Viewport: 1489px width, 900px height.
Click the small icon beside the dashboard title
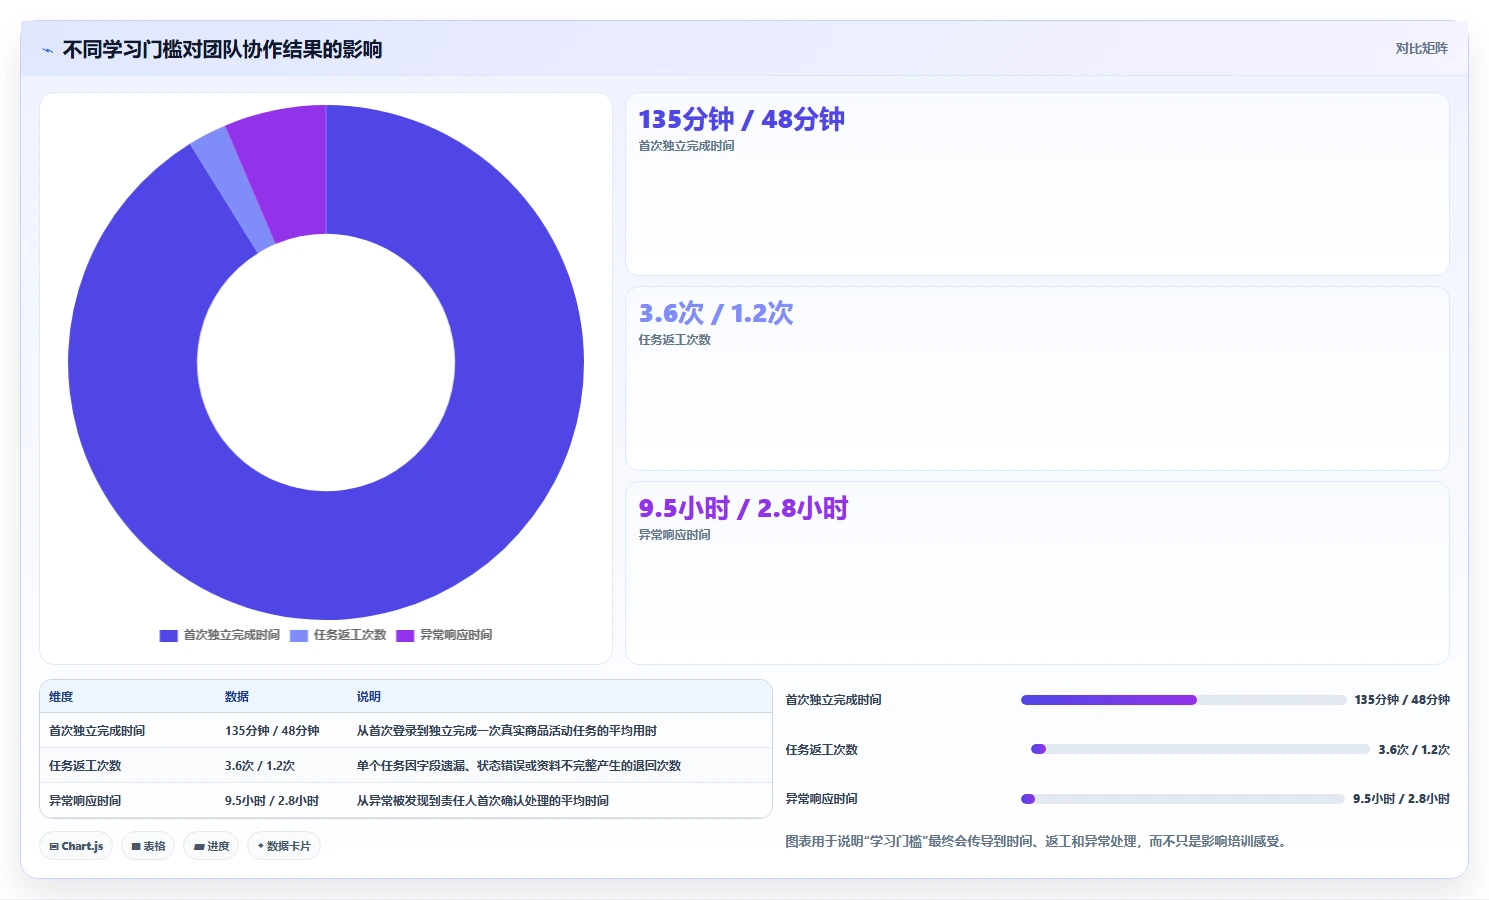point(47,50)
